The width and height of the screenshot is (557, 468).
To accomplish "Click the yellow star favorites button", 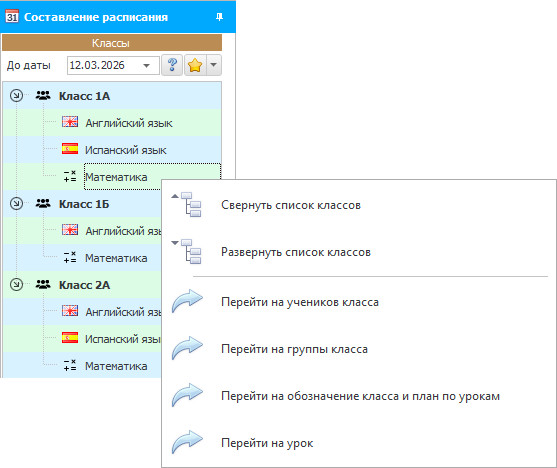I will [195, 65].
